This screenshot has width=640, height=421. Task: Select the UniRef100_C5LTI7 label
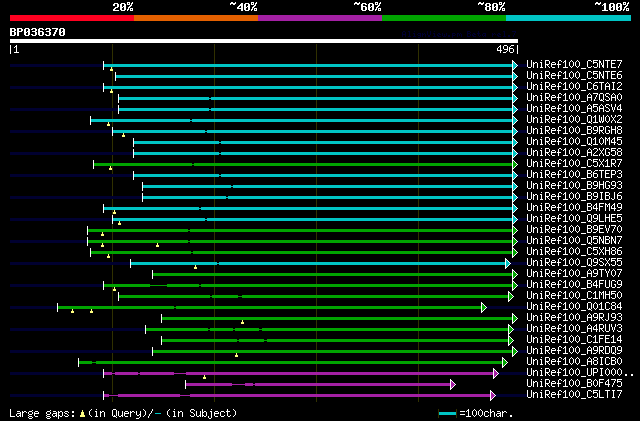click(x=574, y=395)
